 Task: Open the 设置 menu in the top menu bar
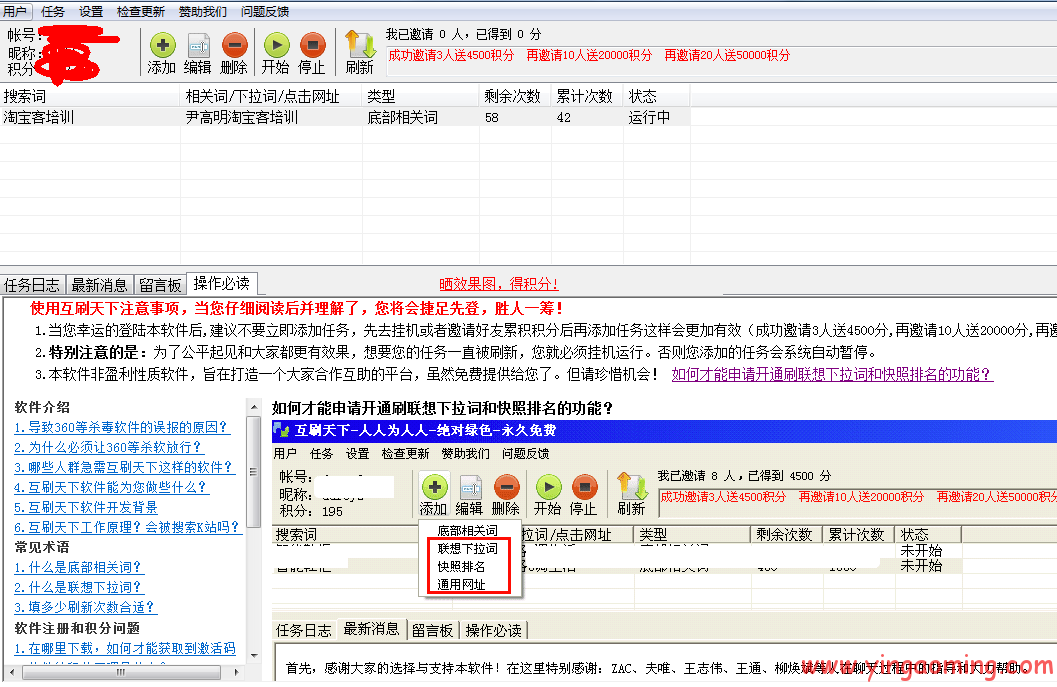click(91, 12)
